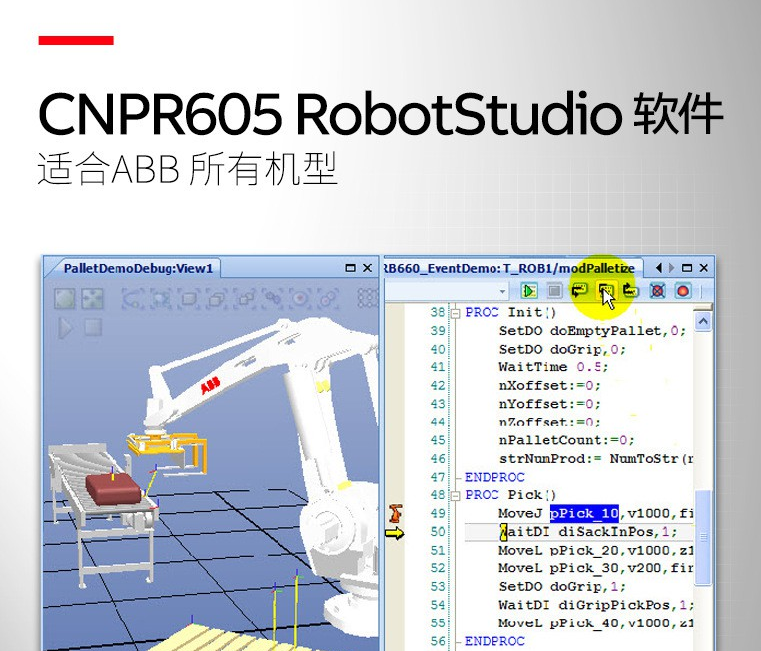Maximize the modPalletize editor pane

tap(687, 268)
